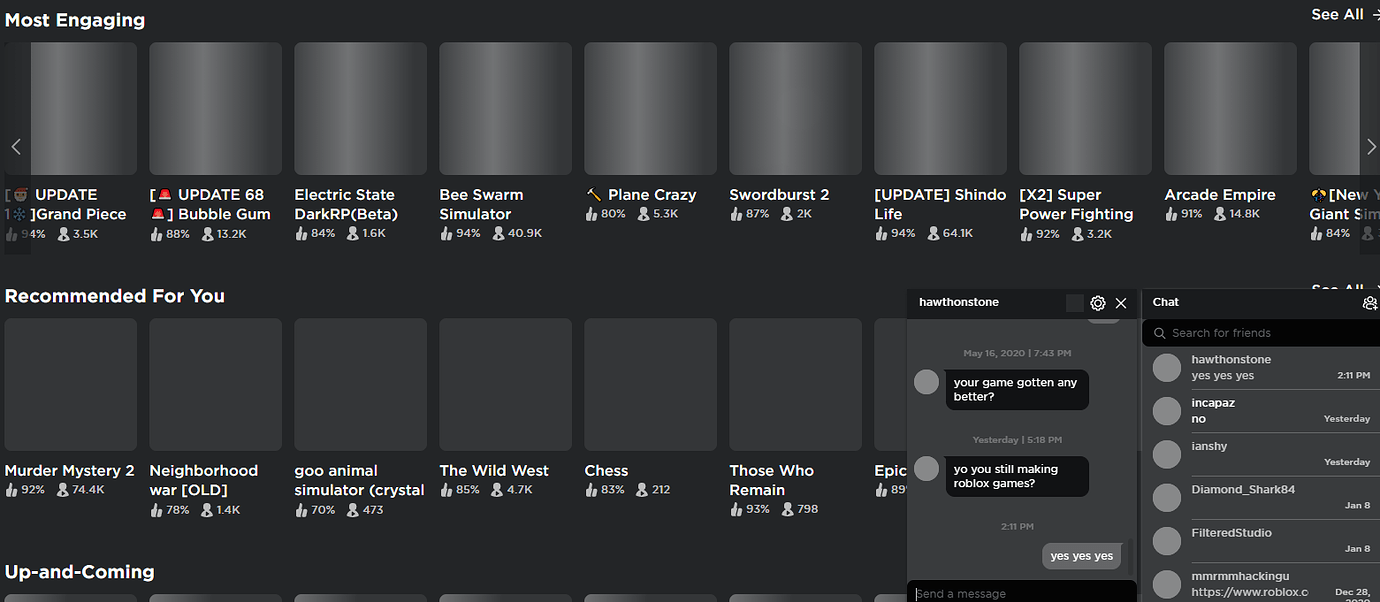The width and height of the screenshot is (1380, 602).
Task: Select thumbnail above [UPDATE] Shindo Life
Action: click(940, 109)
